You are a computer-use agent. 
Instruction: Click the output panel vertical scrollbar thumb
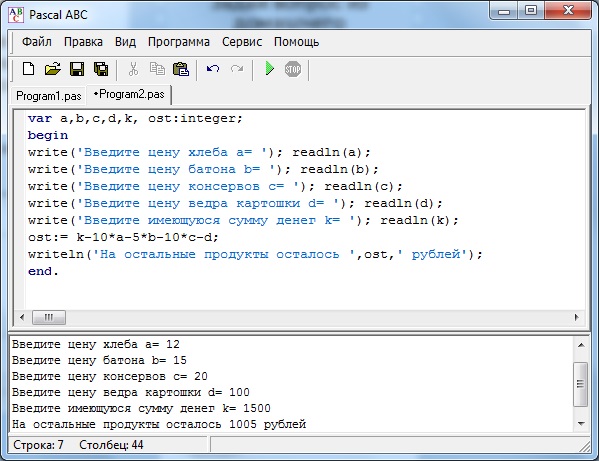pos(581,384)
